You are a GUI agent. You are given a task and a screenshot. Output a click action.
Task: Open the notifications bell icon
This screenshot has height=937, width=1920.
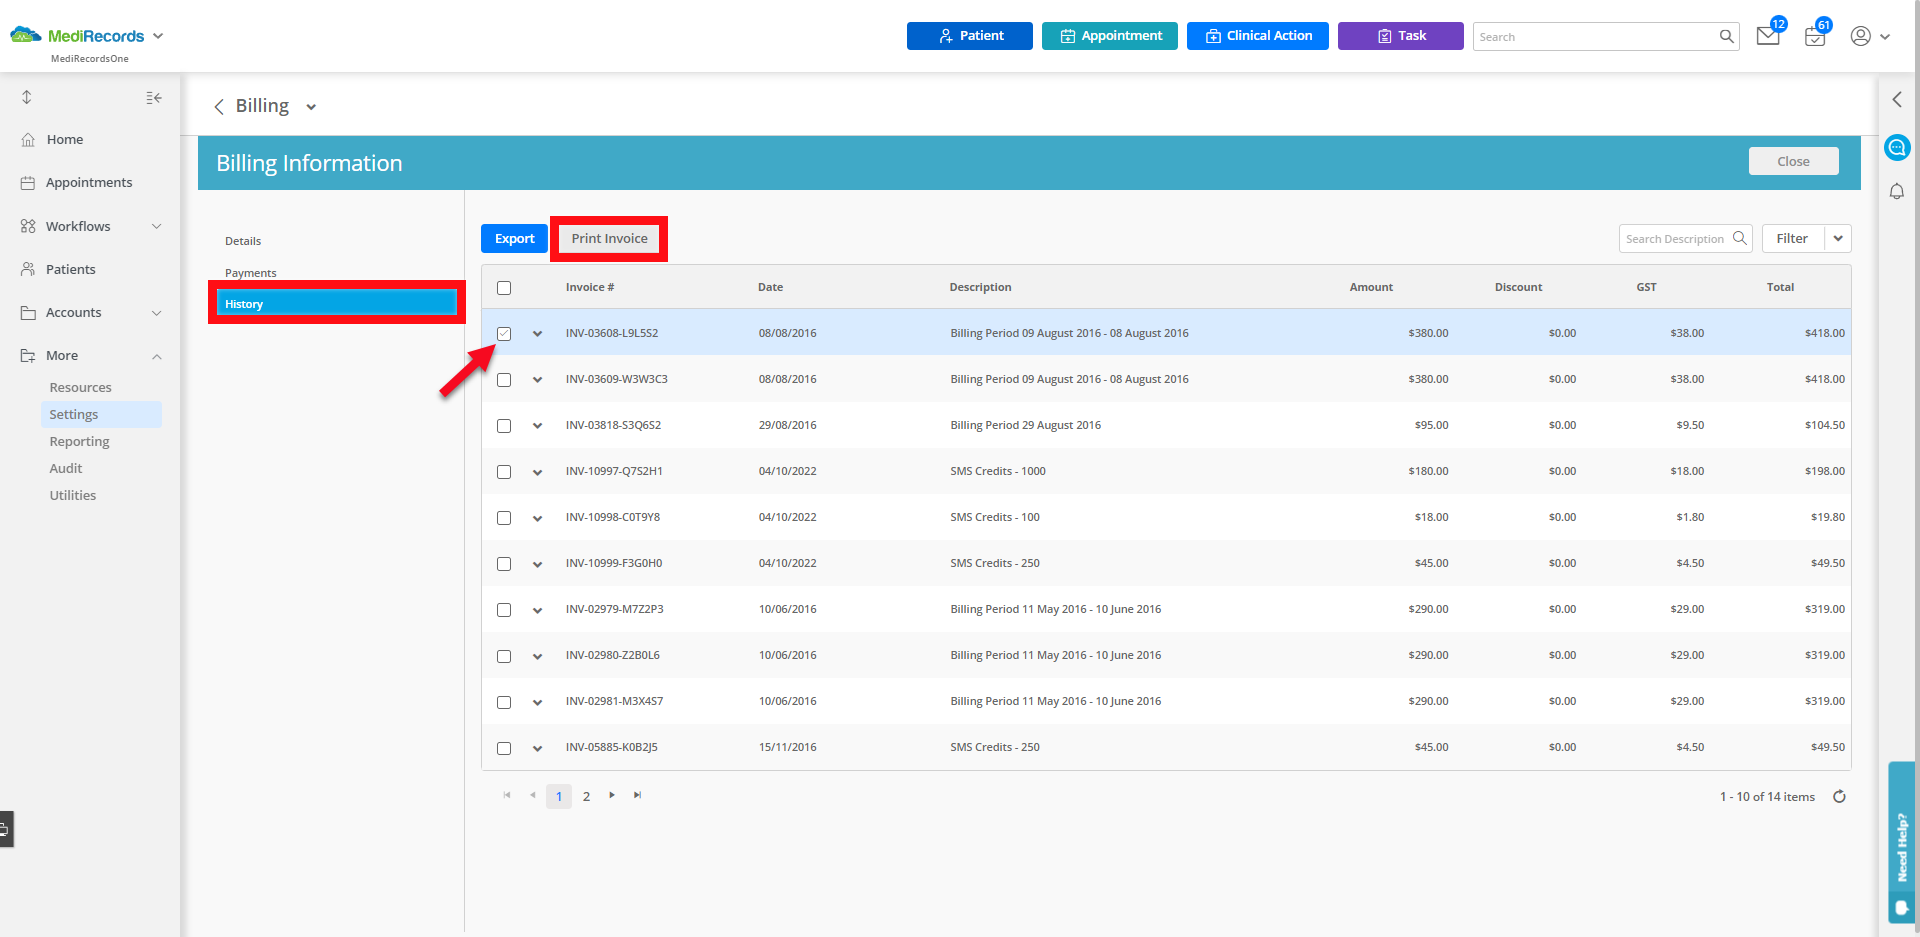[1897, 191]
